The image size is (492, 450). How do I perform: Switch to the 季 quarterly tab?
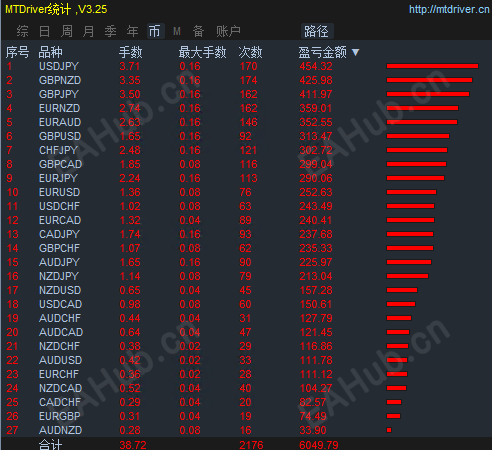pos(110,31)
